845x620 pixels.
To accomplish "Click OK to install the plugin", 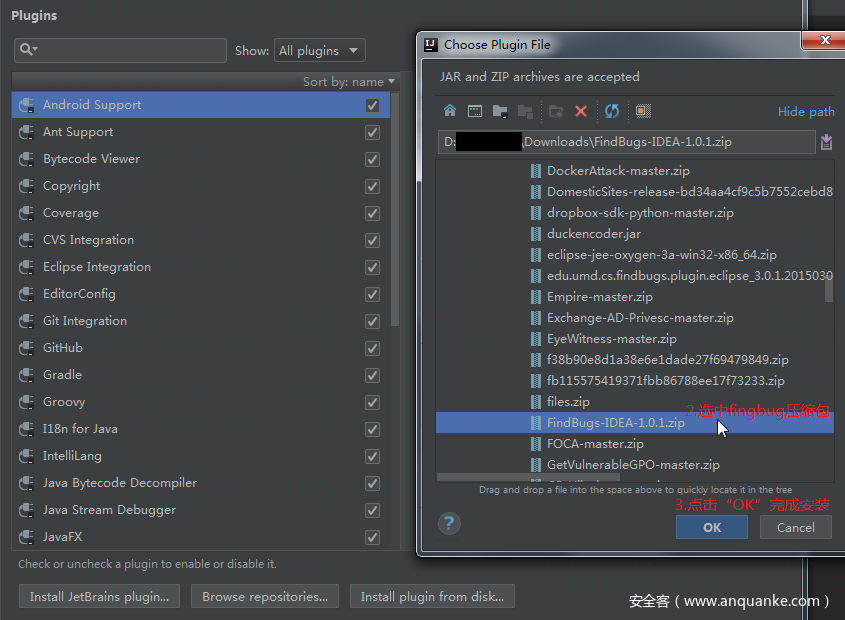I will [x=711, y=527].
